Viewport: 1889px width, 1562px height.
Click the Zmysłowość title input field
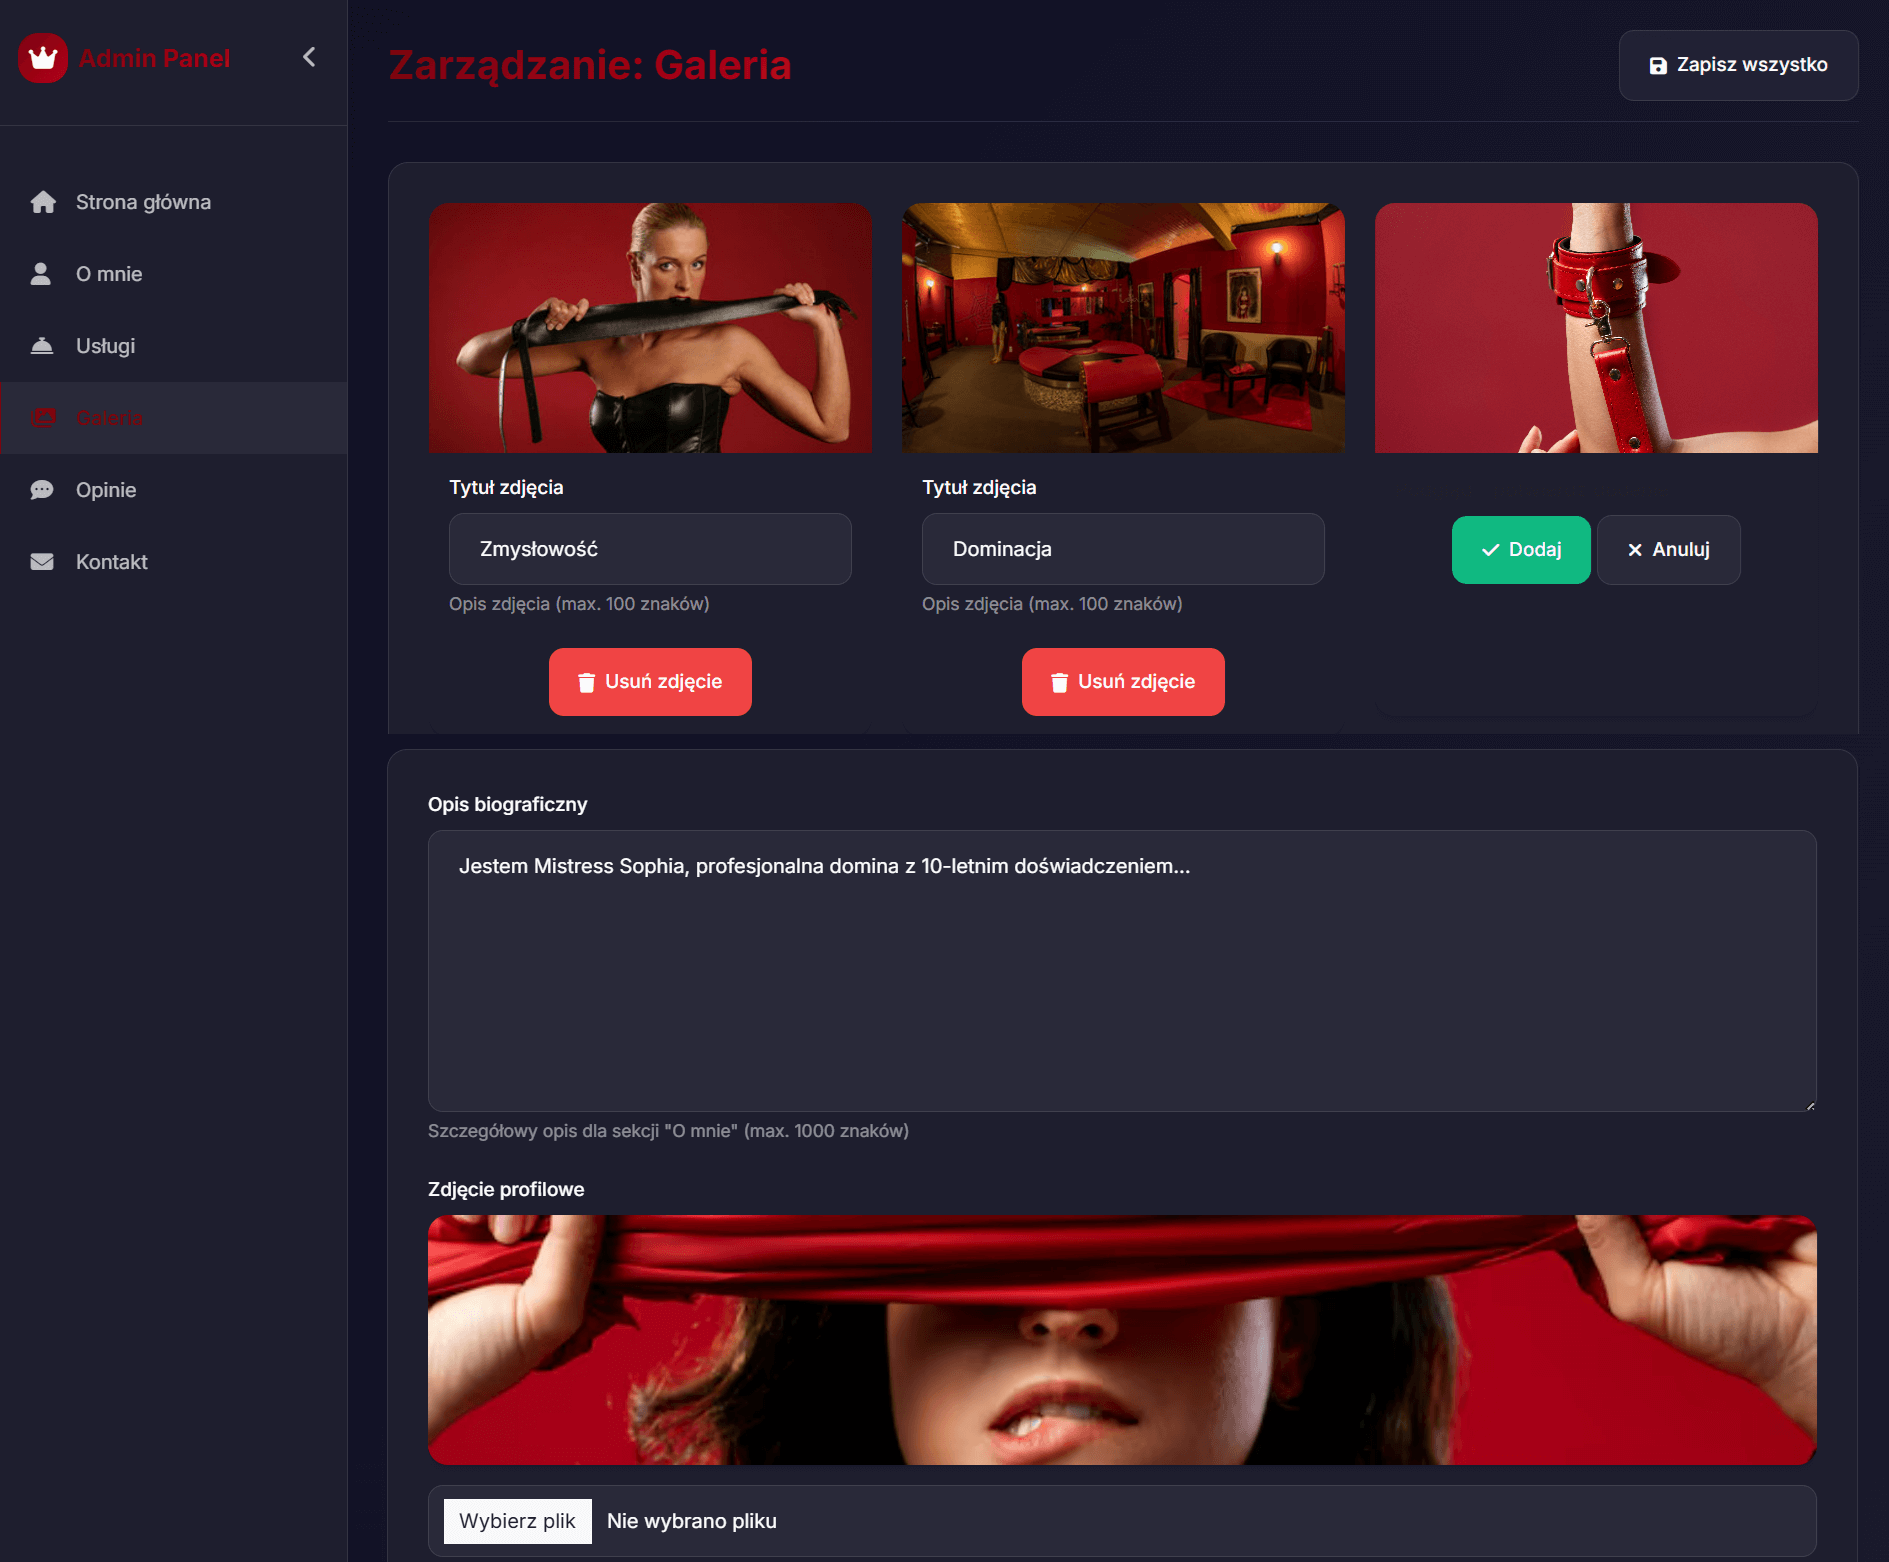coord(650,549)
